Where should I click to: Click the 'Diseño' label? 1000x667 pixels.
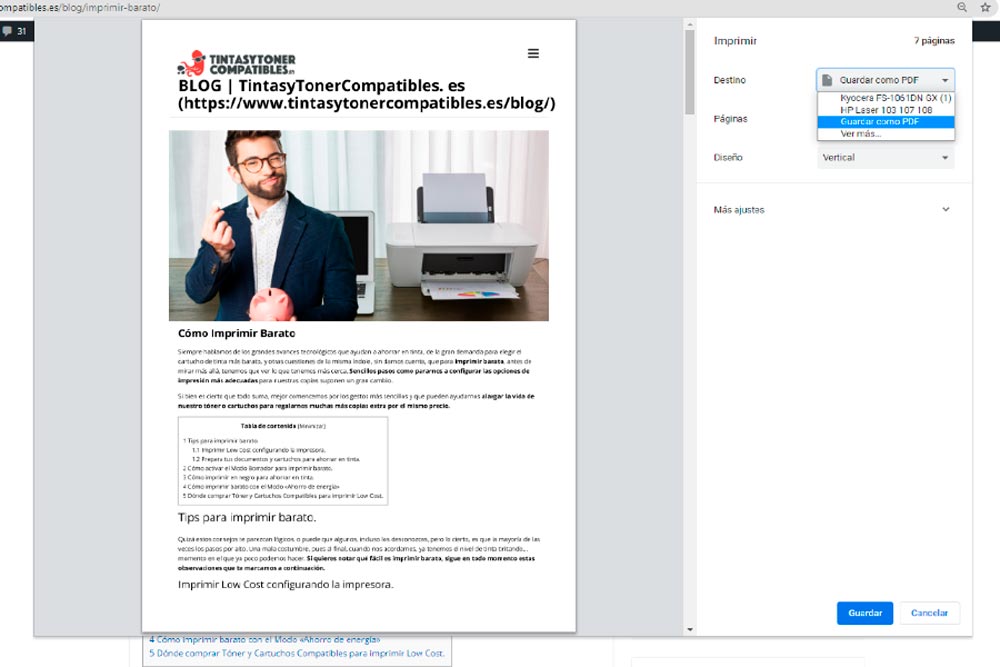coord(728,158)
